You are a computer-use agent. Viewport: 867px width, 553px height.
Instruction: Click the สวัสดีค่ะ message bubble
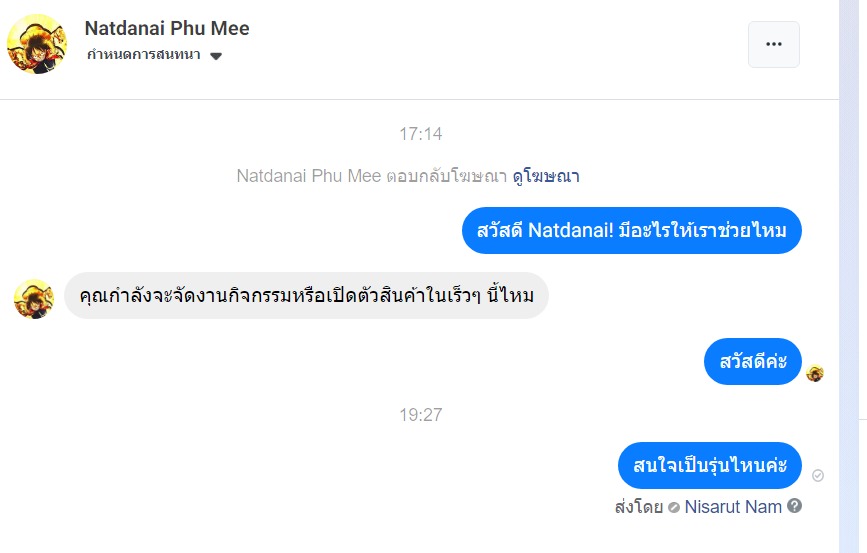(753, 361)
